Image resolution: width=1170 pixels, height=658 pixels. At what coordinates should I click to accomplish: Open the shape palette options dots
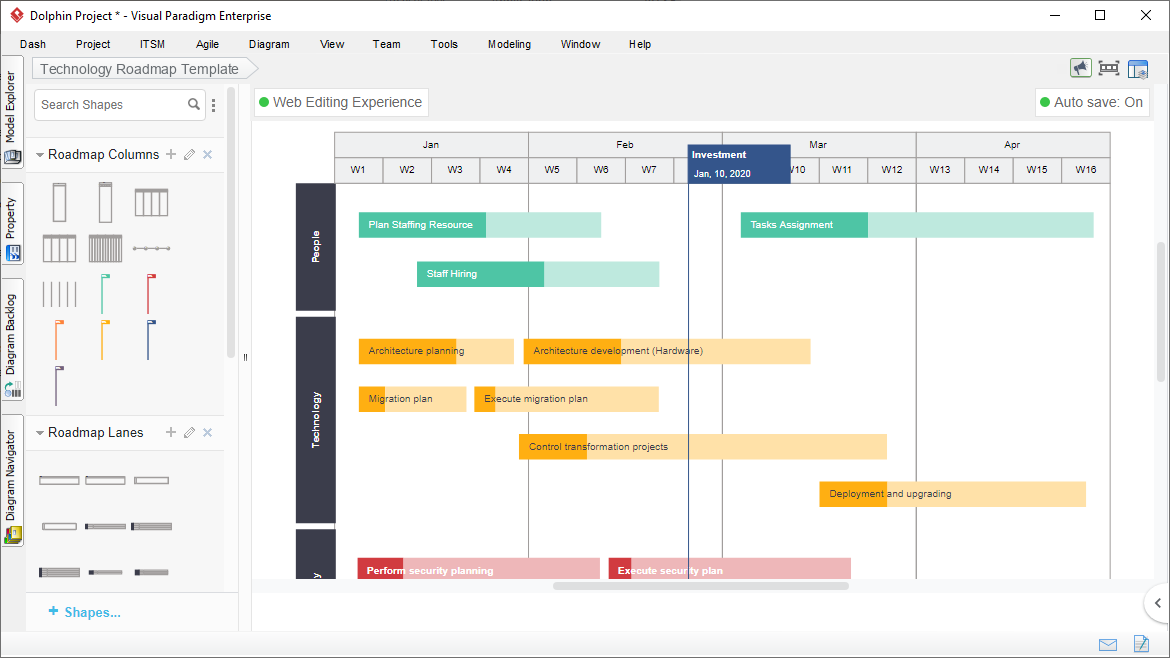click(x=213, y=105)
